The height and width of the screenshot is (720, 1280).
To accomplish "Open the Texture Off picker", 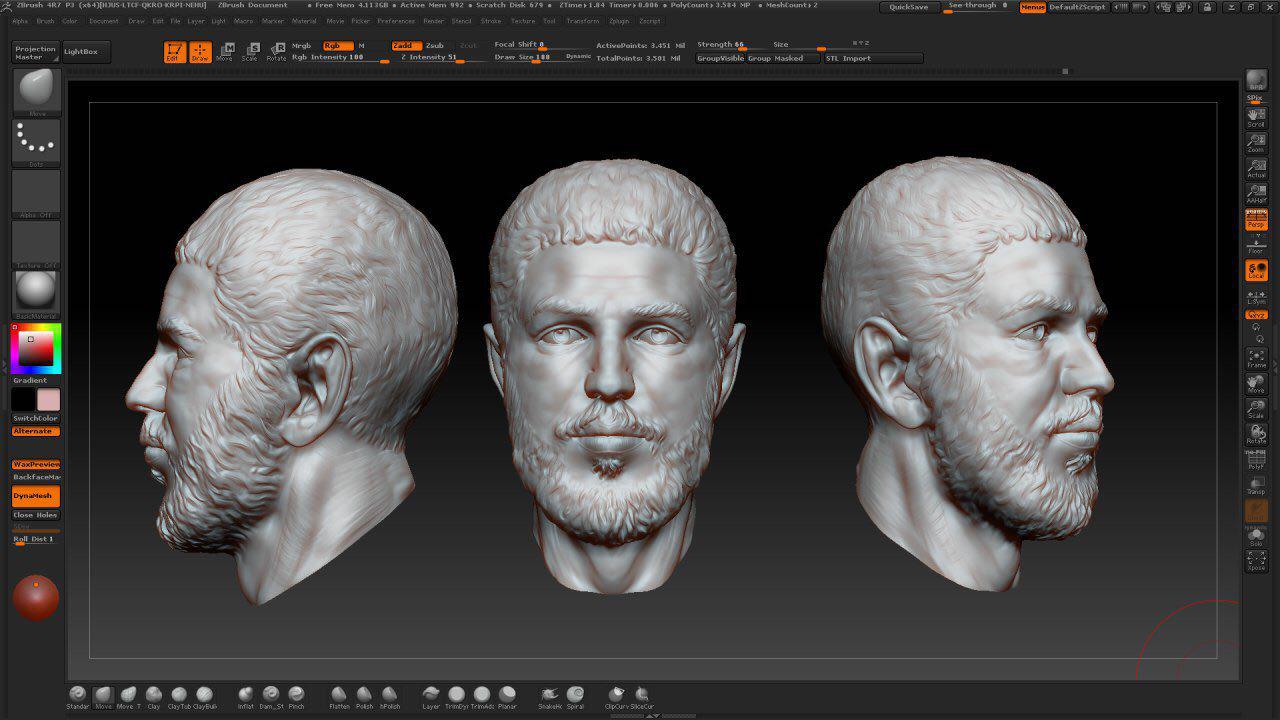I will pos(36,245).
